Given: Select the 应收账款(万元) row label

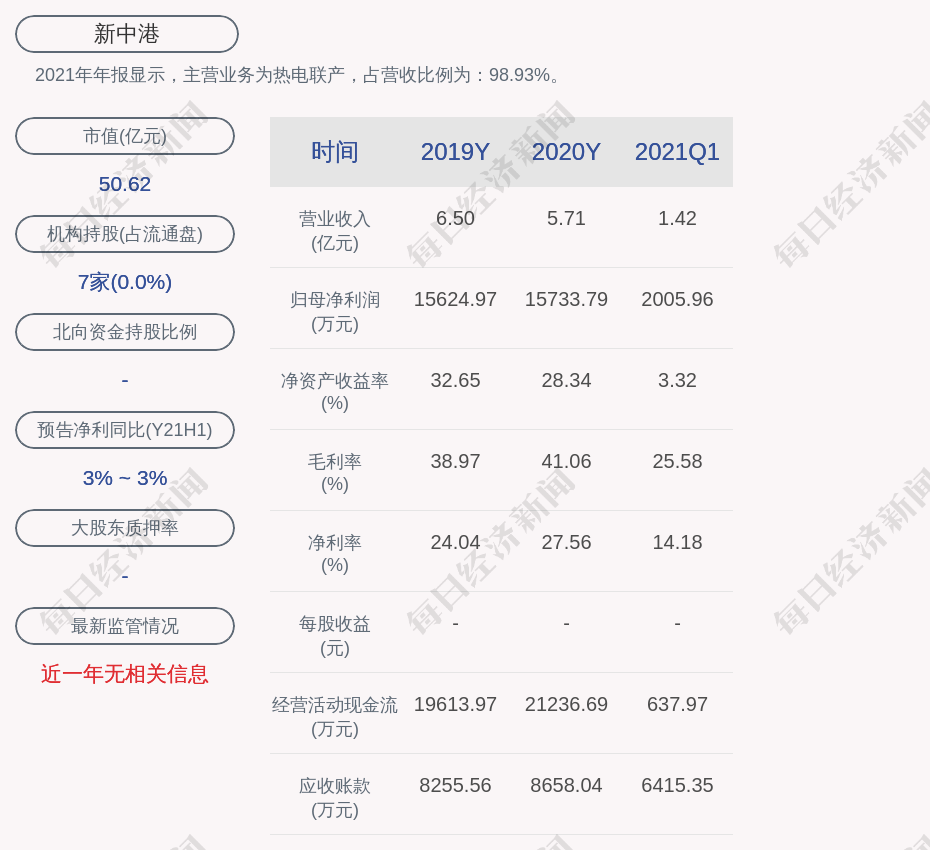Looking at the screenshot, I should click(x=335, y=797).
